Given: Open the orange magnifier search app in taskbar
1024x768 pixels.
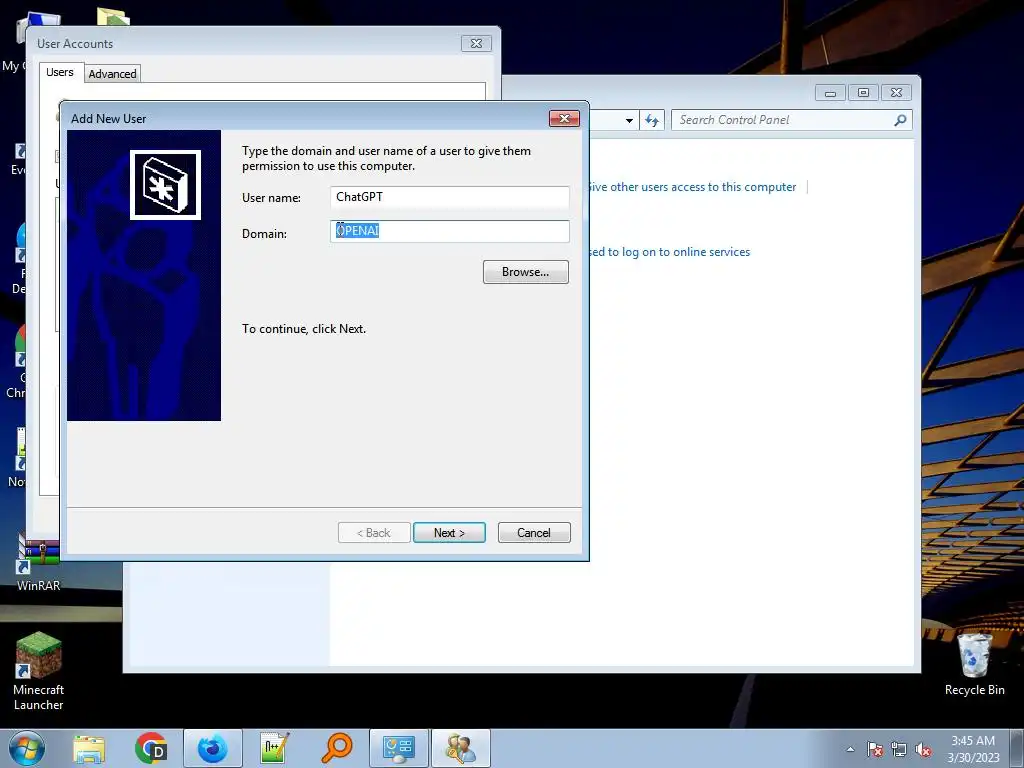Looking at the screenshot, I should [x=337, y=748].
